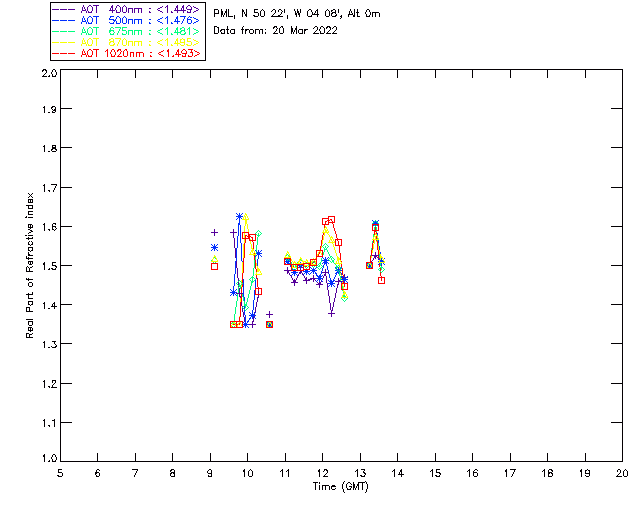
Task: Click the AOT 1020nm legend entry
Action: click(x=126, y=53)
